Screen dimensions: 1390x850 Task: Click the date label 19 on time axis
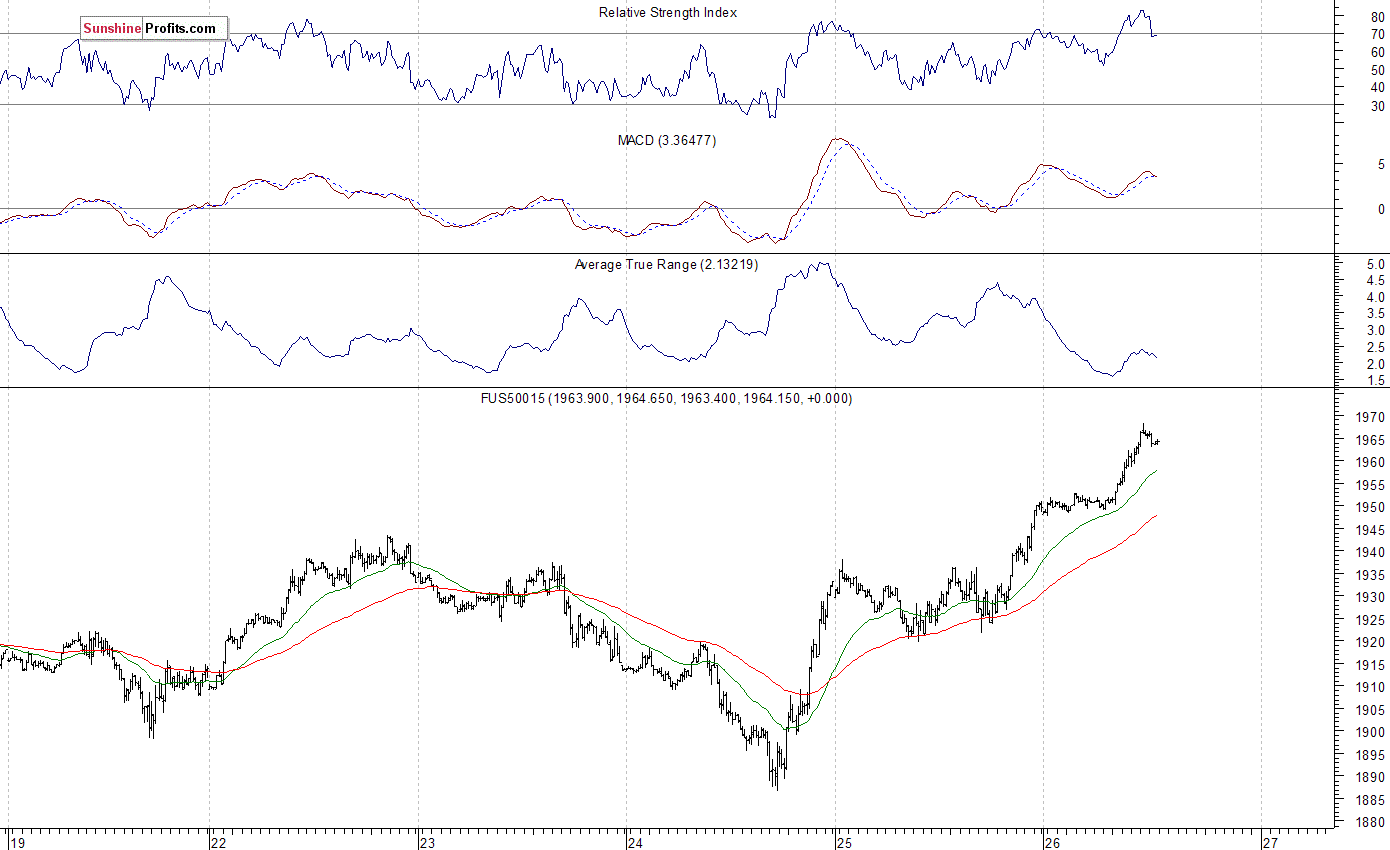click(16, 842)
